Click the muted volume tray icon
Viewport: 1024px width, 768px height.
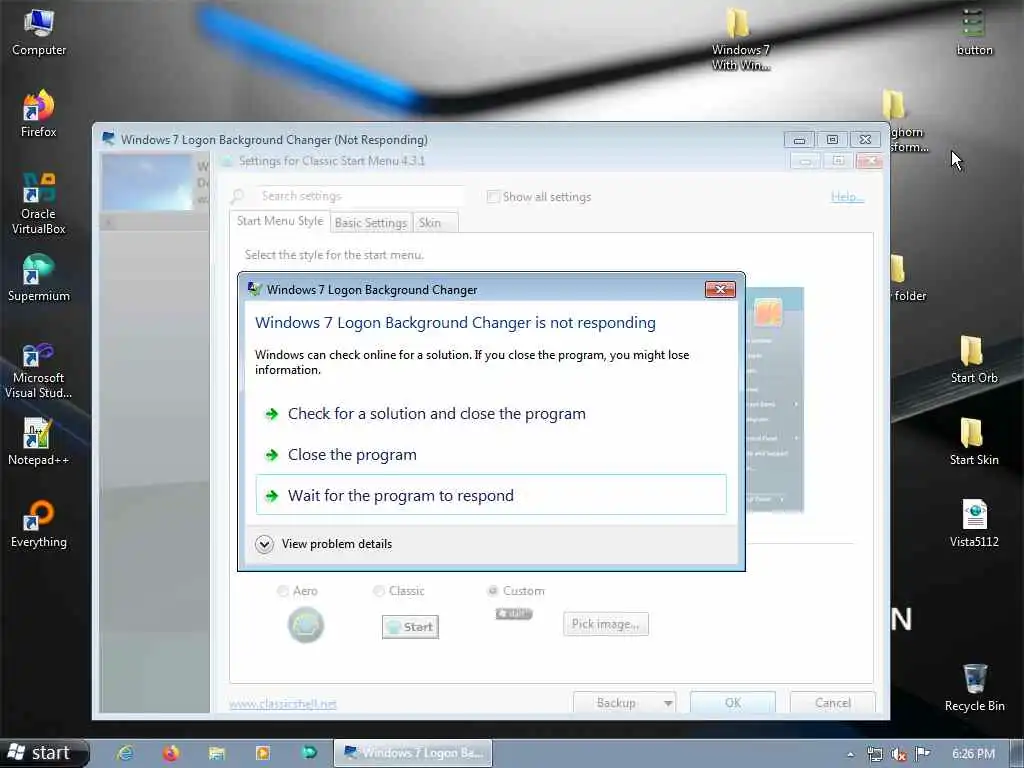pos(899,754)
